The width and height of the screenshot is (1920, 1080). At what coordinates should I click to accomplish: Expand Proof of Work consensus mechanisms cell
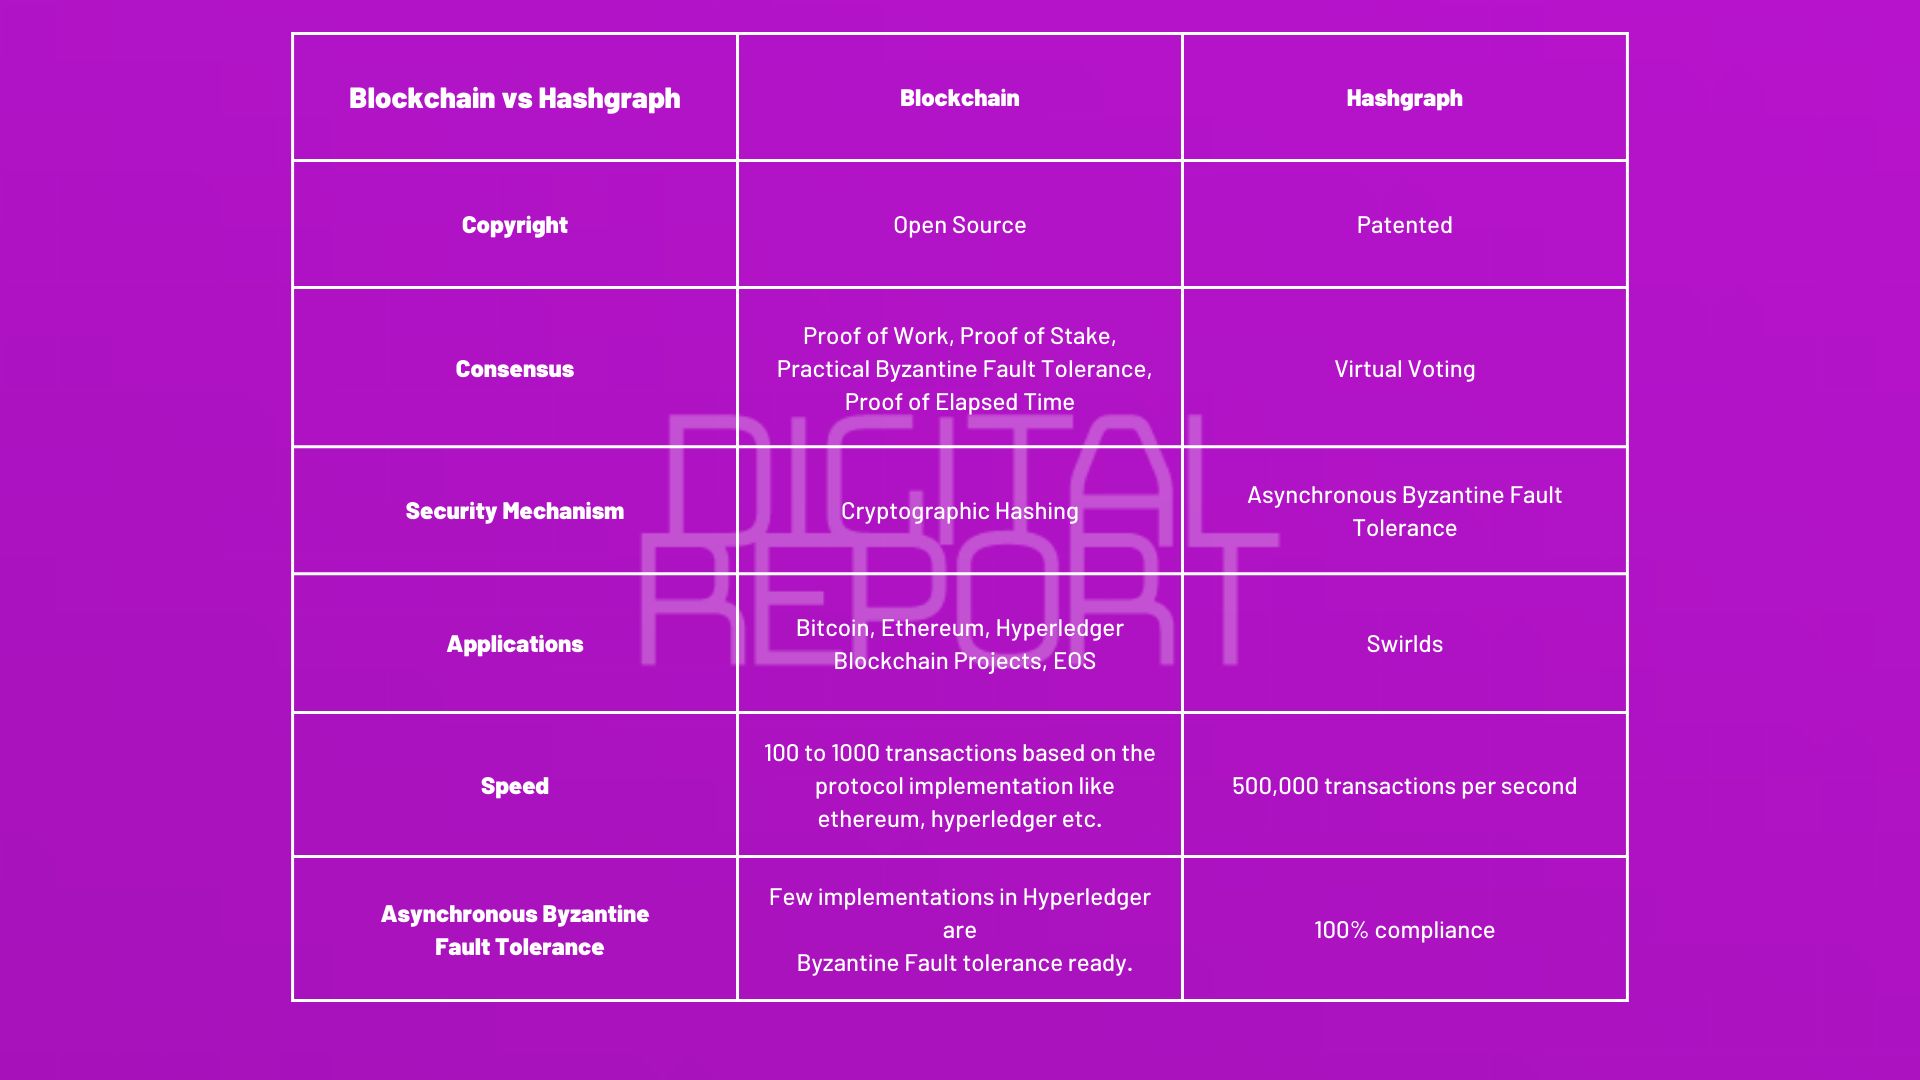pos(959,368)
